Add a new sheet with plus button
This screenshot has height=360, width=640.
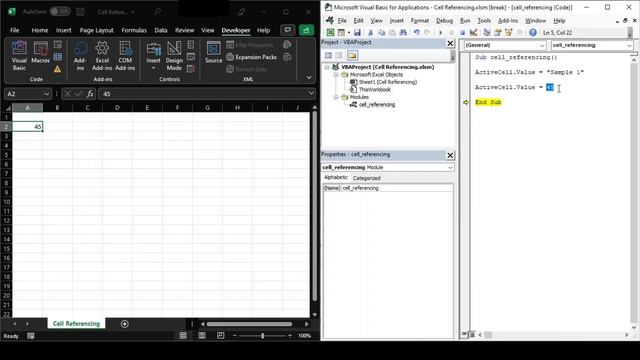124,324
